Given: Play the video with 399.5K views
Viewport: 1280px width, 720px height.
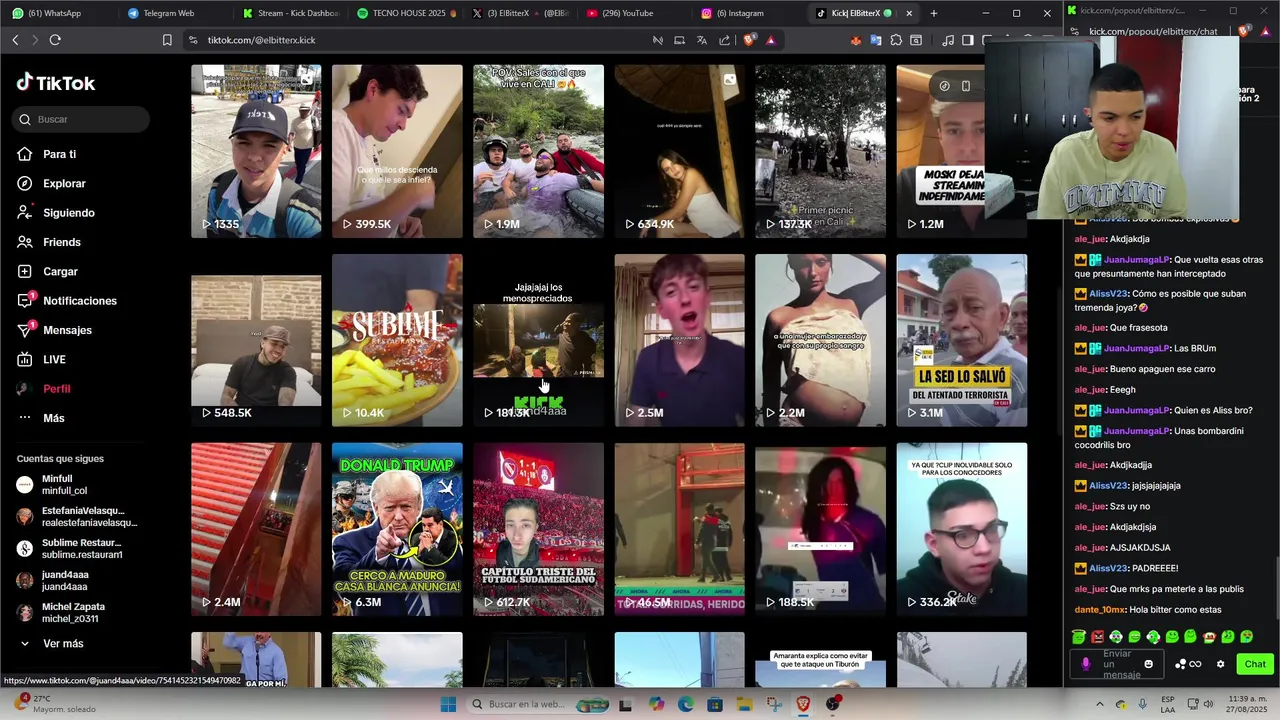Looking at the screenshot, I should click(397, 151).
